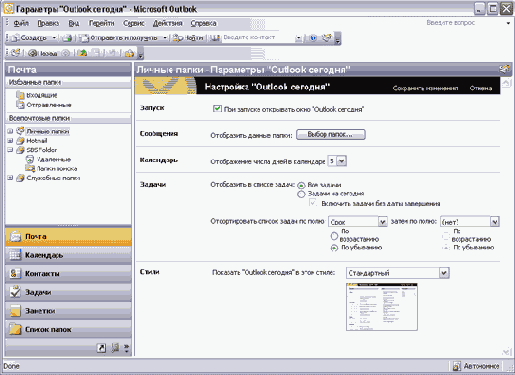Click the Shortcuts arrow icon
This screenshot has height=375, width=515.
pyautogui.click(x=101, y=348)
